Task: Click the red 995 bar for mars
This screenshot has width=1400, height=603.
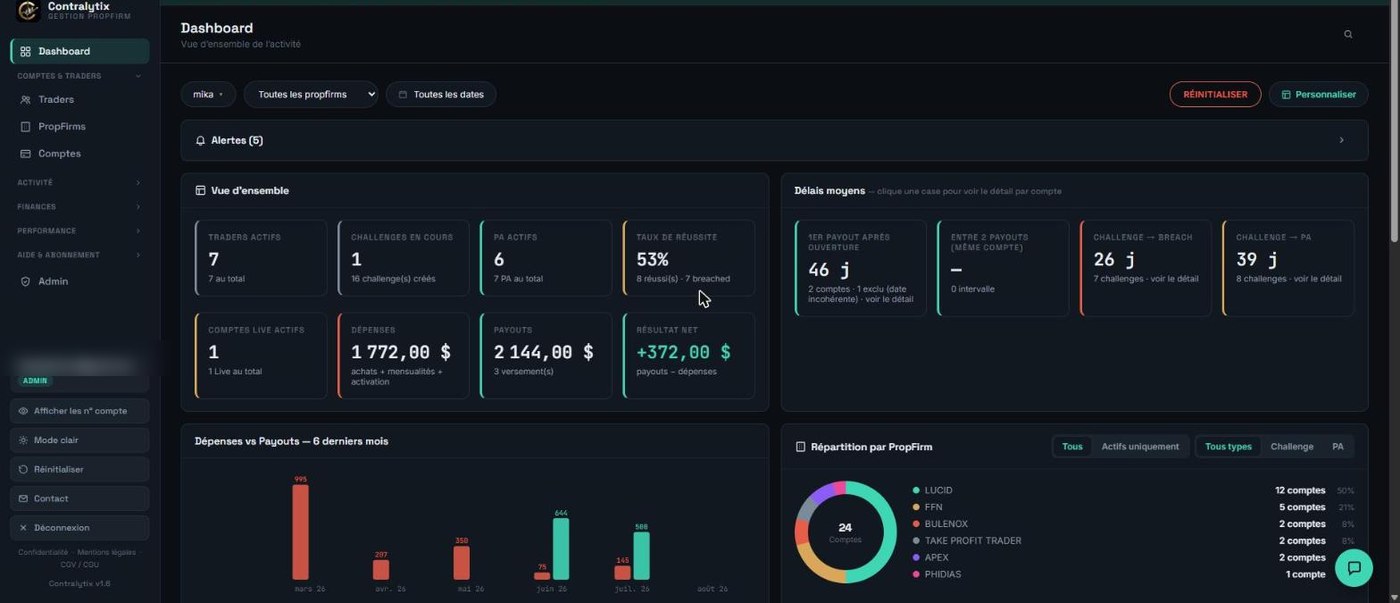Action: coord(300,532)
